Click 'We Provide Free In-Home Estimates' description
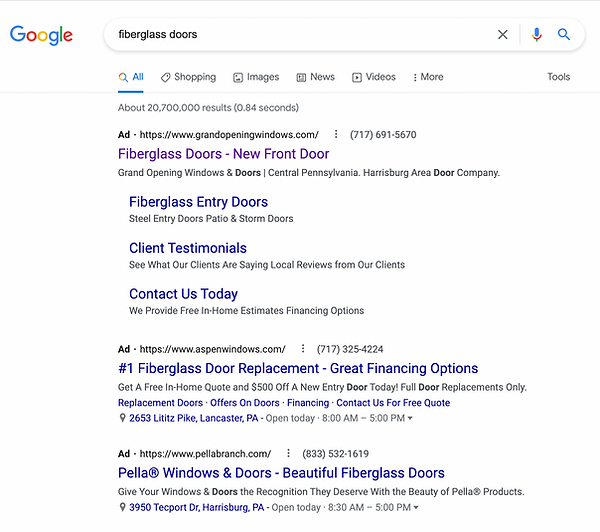The image size is (600, 532). click(x=246, y=310)
